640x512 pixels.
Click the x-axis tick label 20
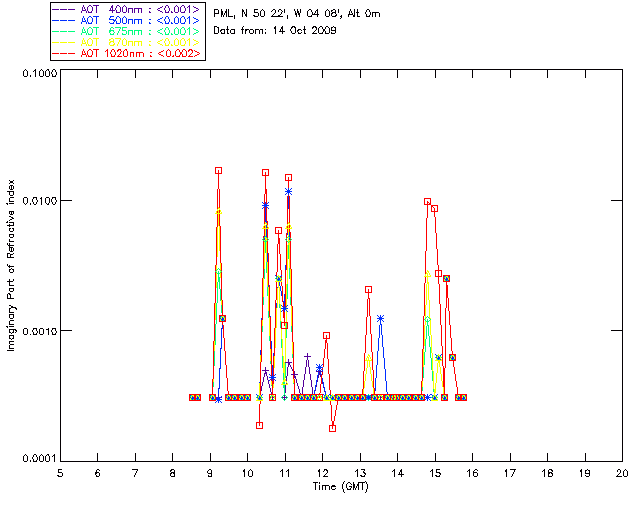point(622,473)
